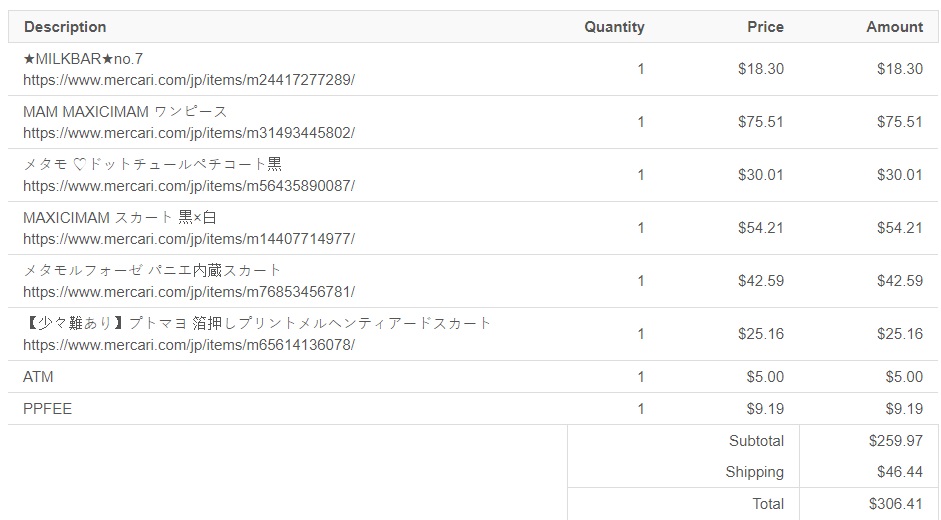Open the MAXICIMAM スカート 黒×白 URL
This screenshot has height=520, width=941.
click(x=189, y=239)
